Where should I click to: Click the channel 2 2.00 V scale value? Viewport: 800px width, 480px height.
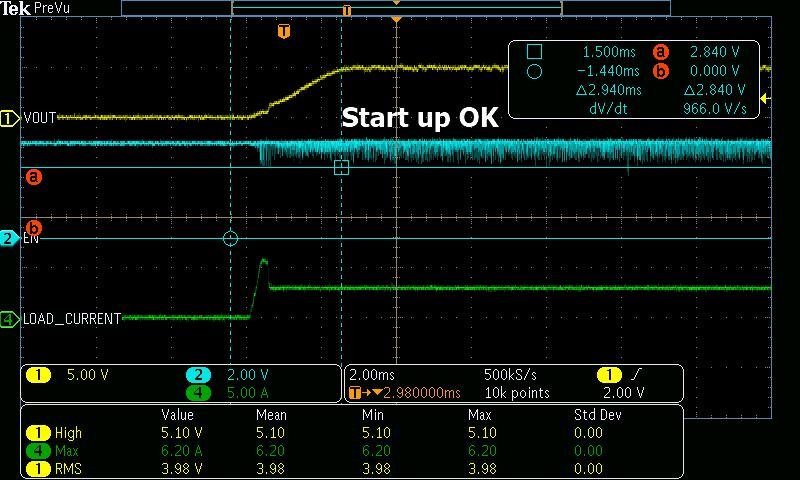click(x=247, y=375)
